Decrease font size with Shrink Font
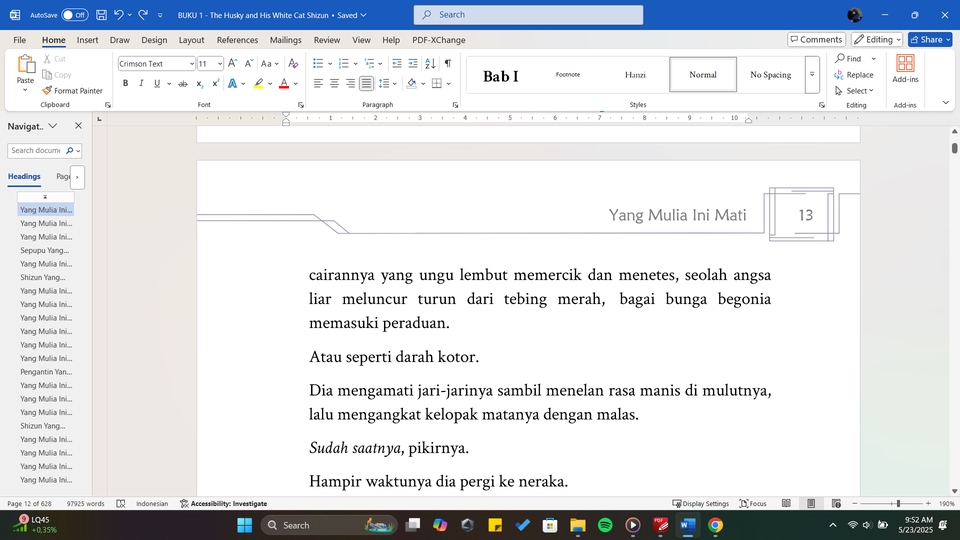960x540 pixels. click(x=249, y=63)
